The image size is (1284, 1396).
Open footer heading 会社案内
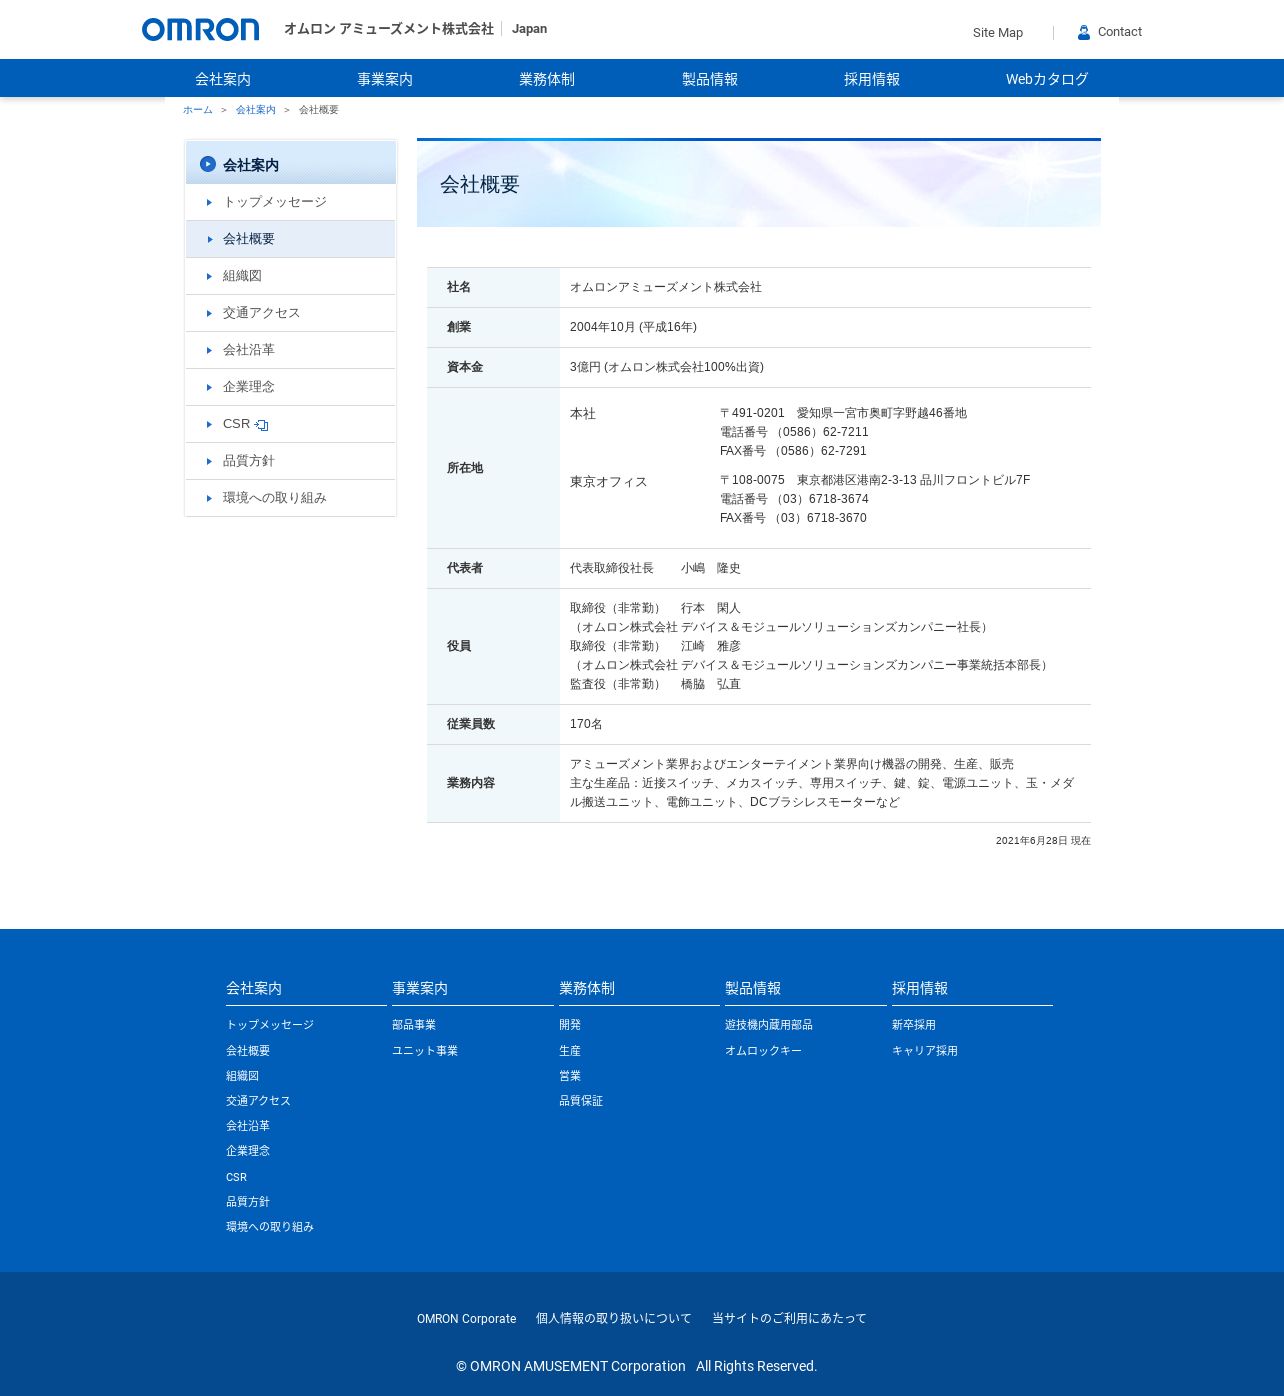coord(254,988)
